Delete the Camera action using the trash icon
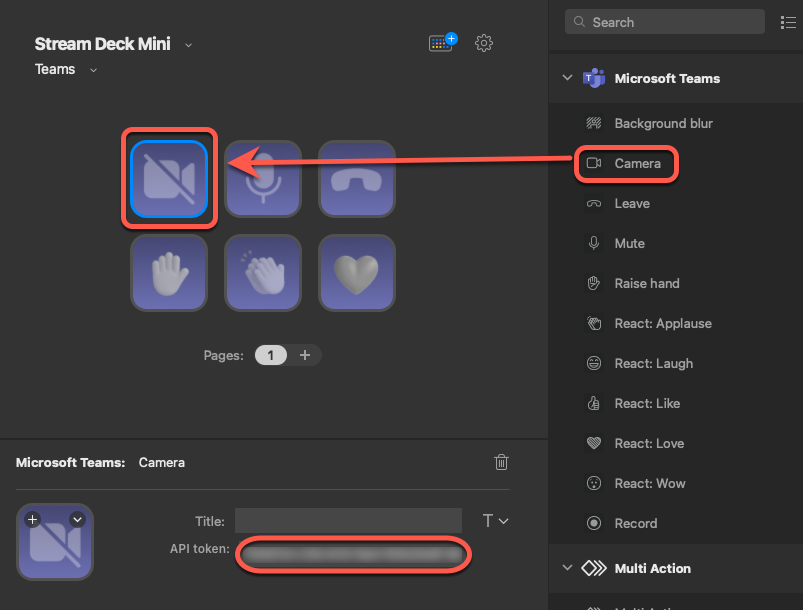 501,462
